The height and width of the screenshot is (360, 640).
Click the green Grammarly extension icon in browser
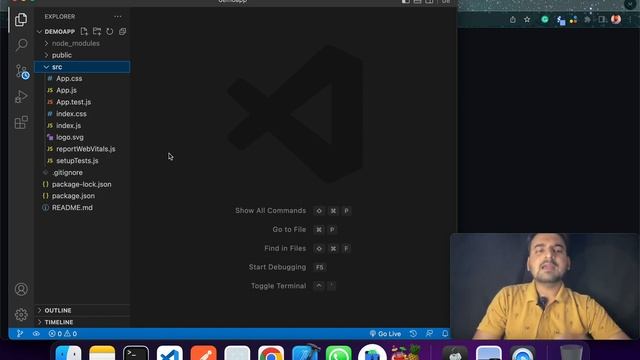[544, 19]
